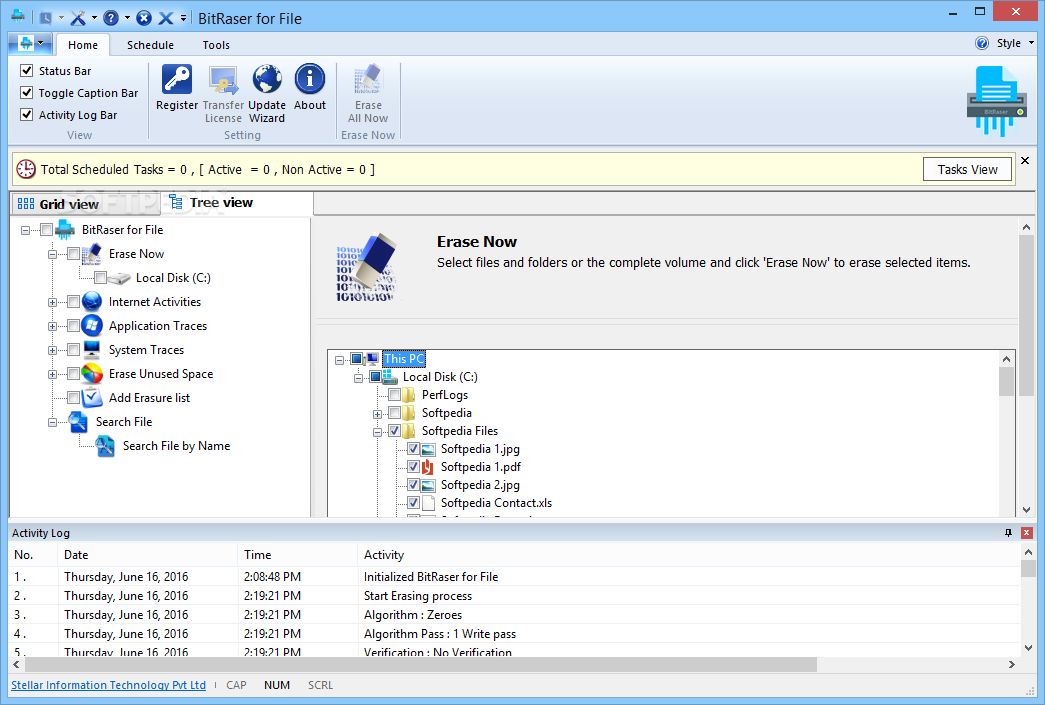Check the Erase Unused Space checkbox
The width and height of the screenshot is (1045, 705).
coord(73,374)
